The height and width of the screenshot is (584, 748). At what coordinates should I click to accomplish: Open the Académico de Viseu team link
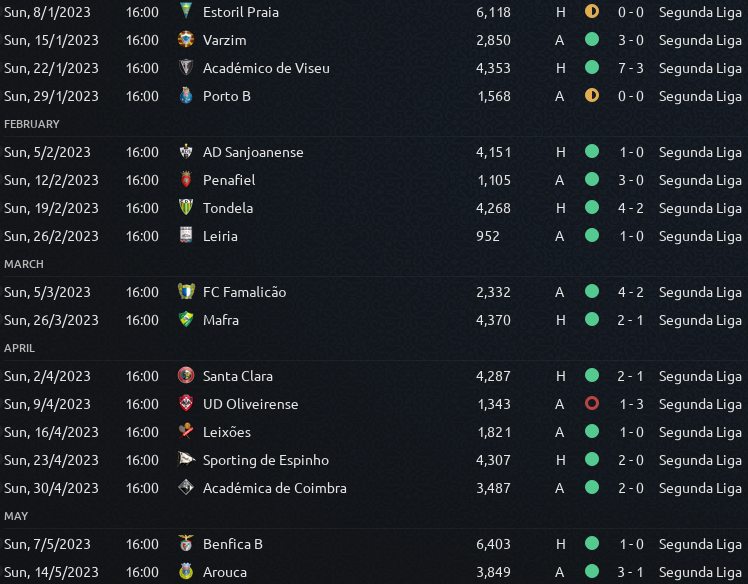pos(266,68)
